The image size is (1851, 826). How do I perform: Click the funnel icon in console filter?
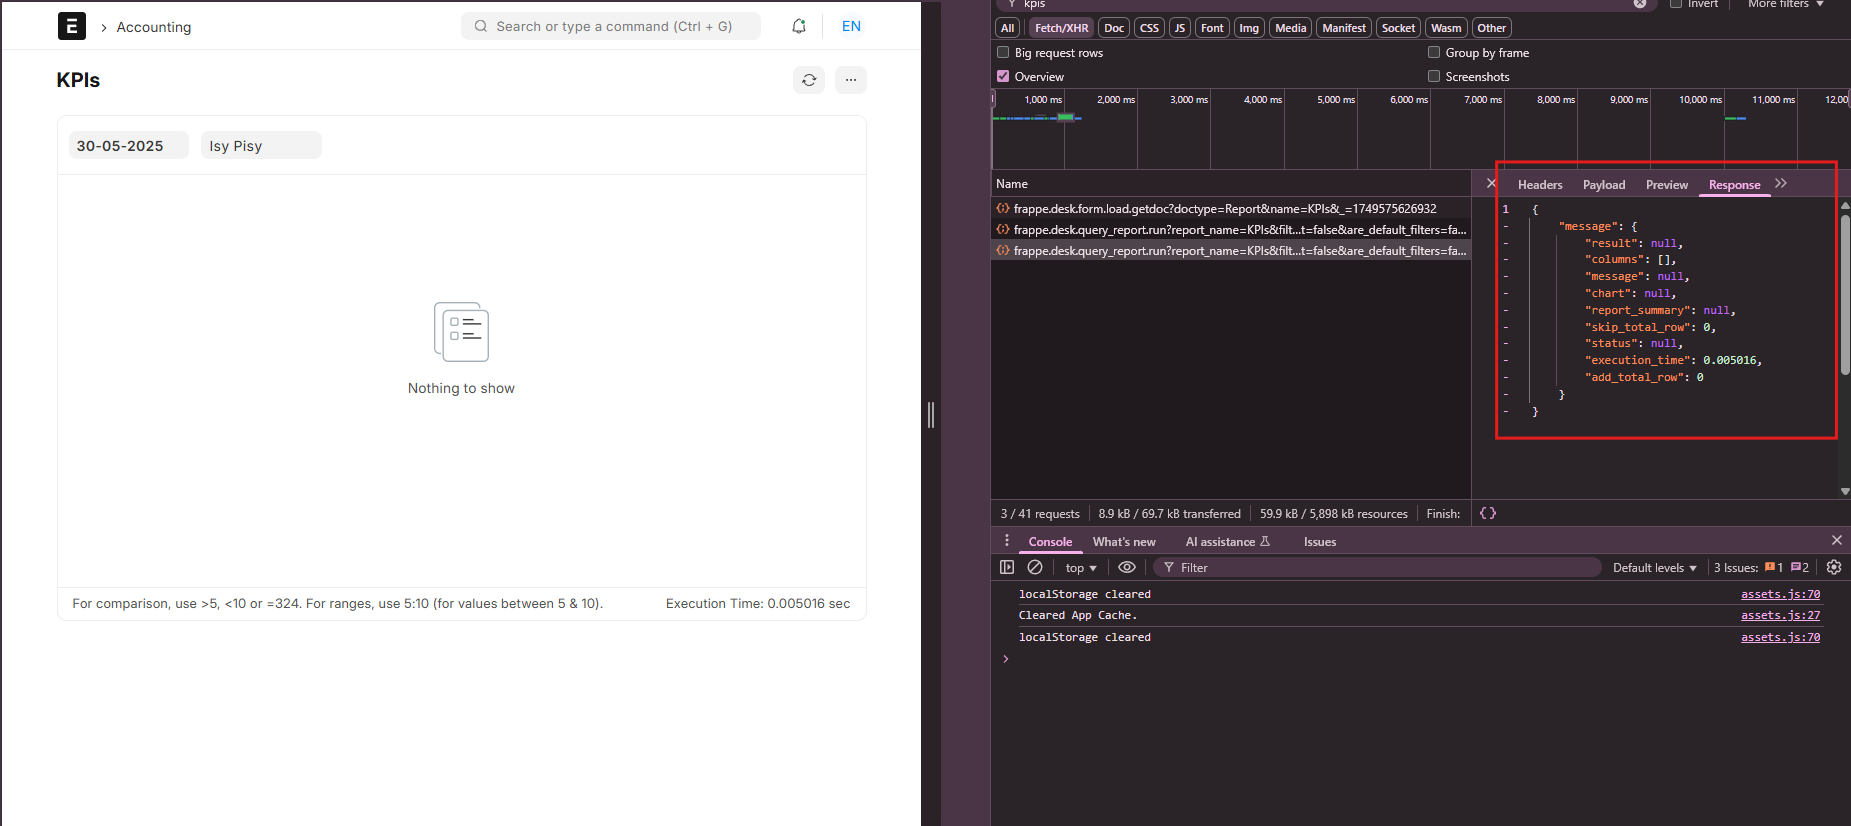click(1169, 568)
